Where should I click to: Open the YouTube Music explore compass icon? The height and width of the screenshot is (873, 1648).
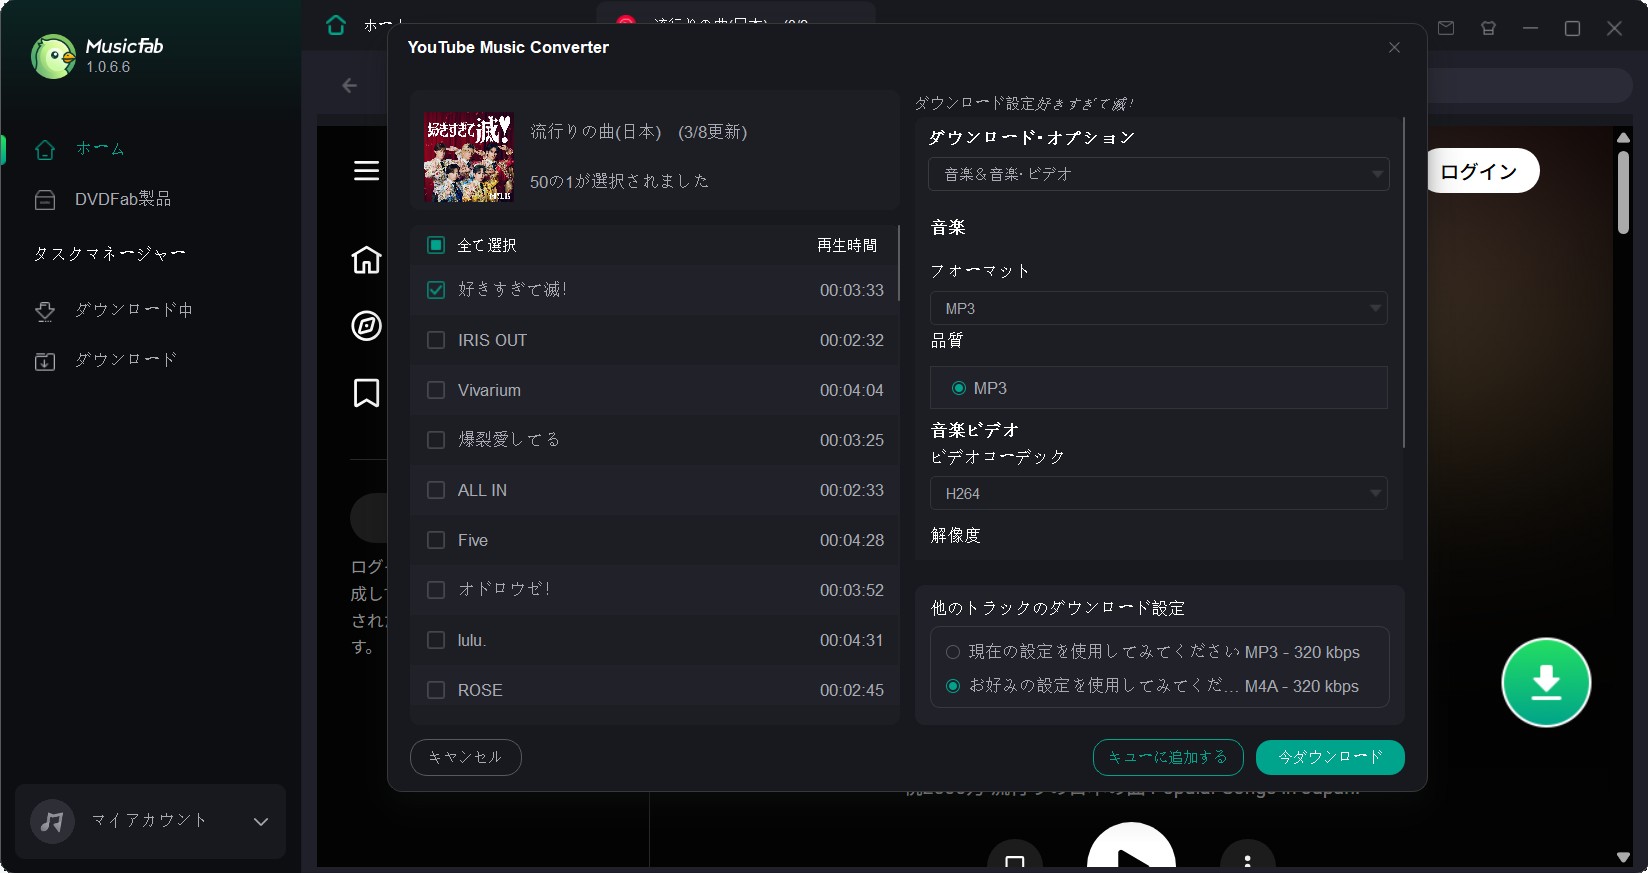pos(366,326)
